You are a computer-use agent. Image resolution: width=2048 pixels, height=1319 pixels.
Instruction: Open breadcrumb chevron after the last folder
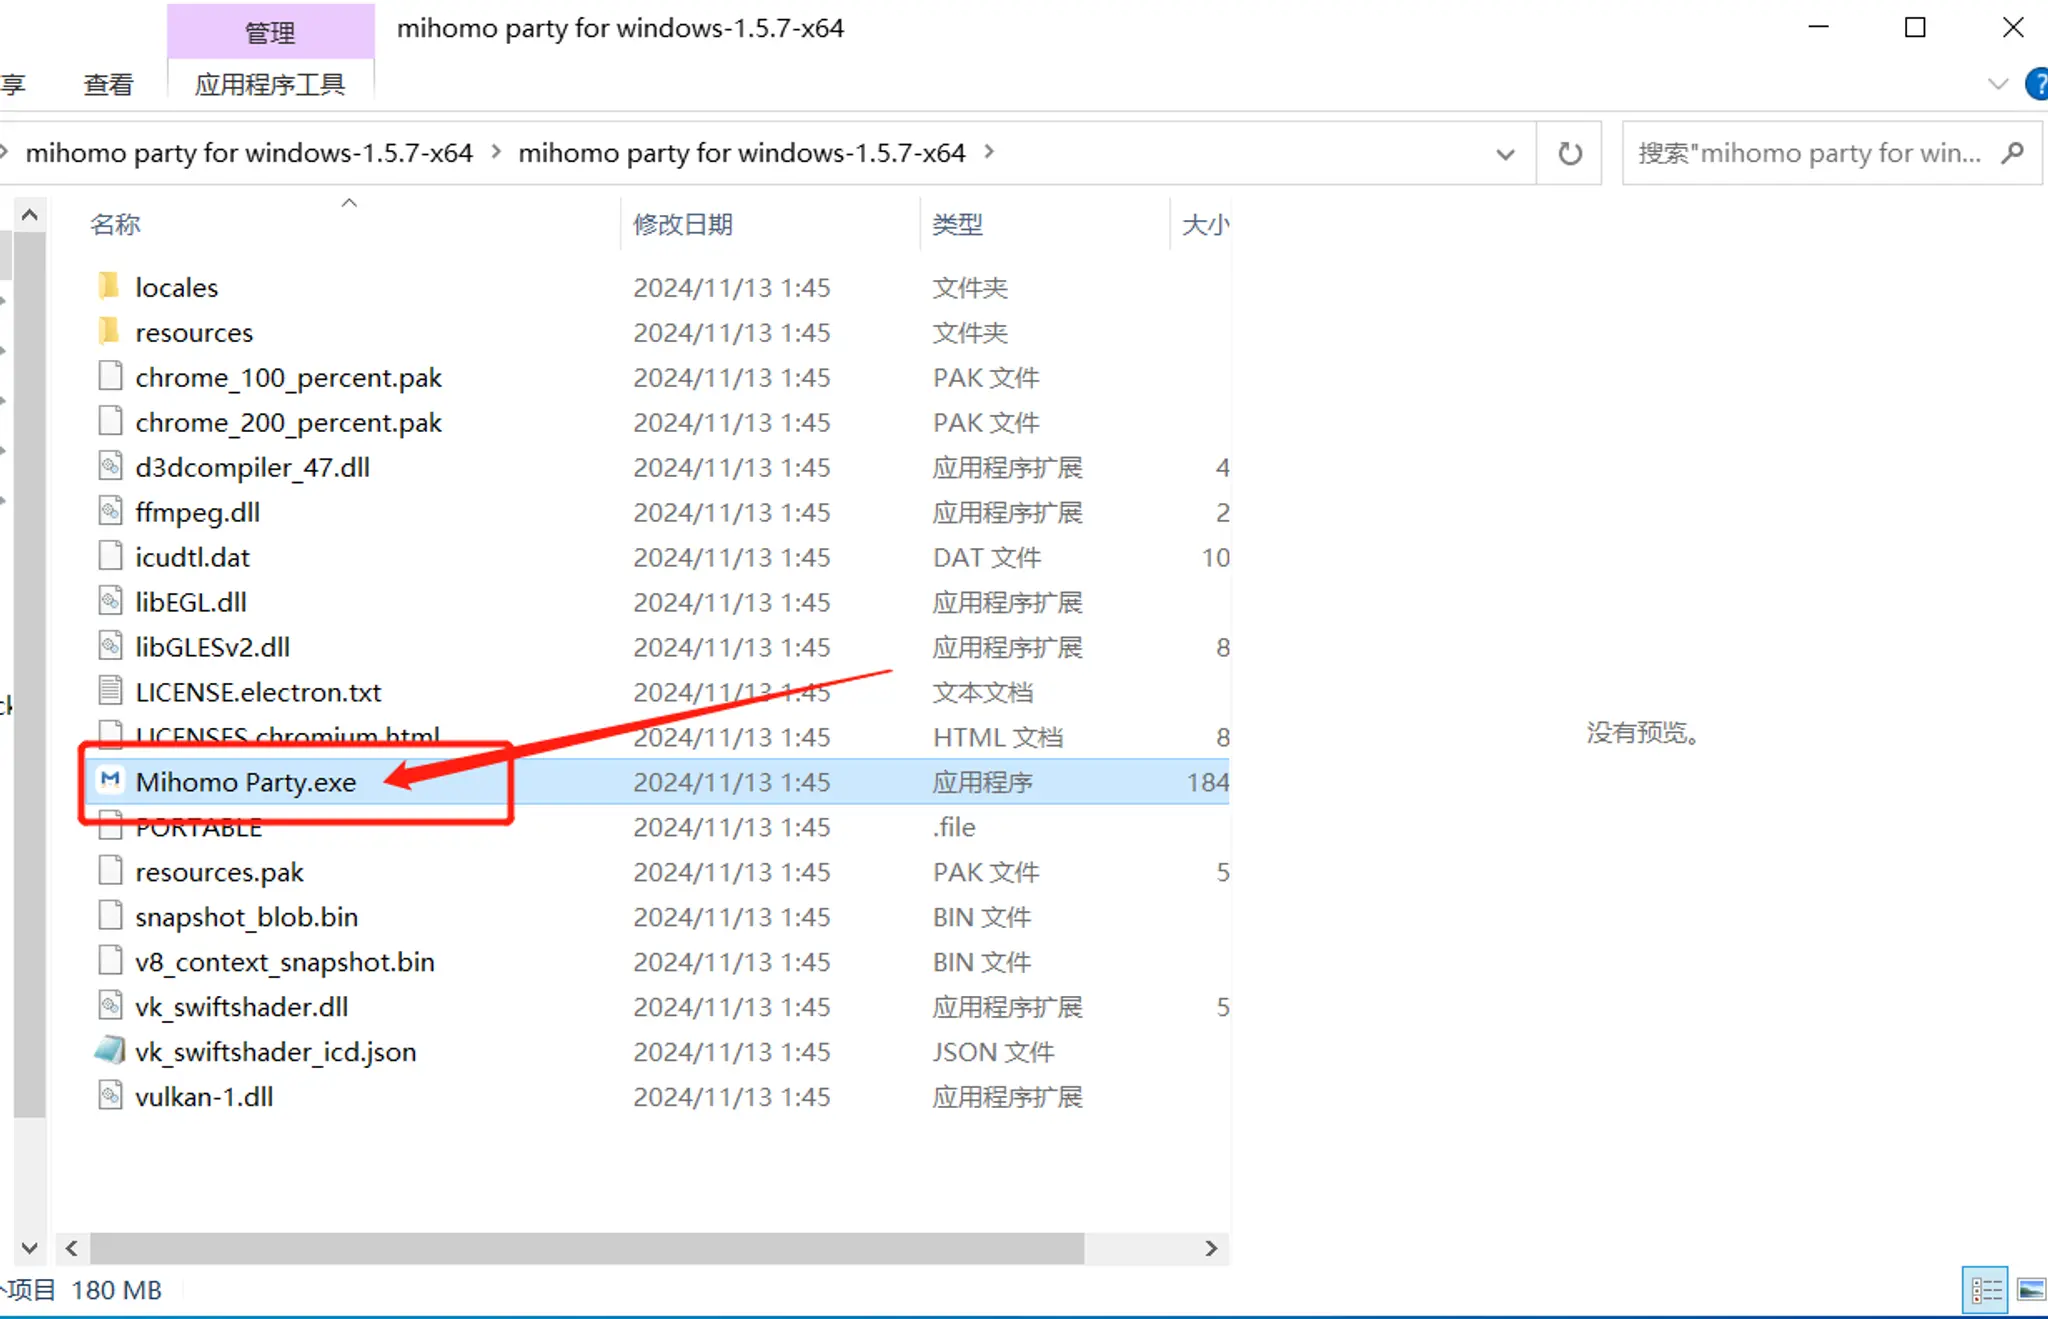click(x=989, y=152)
